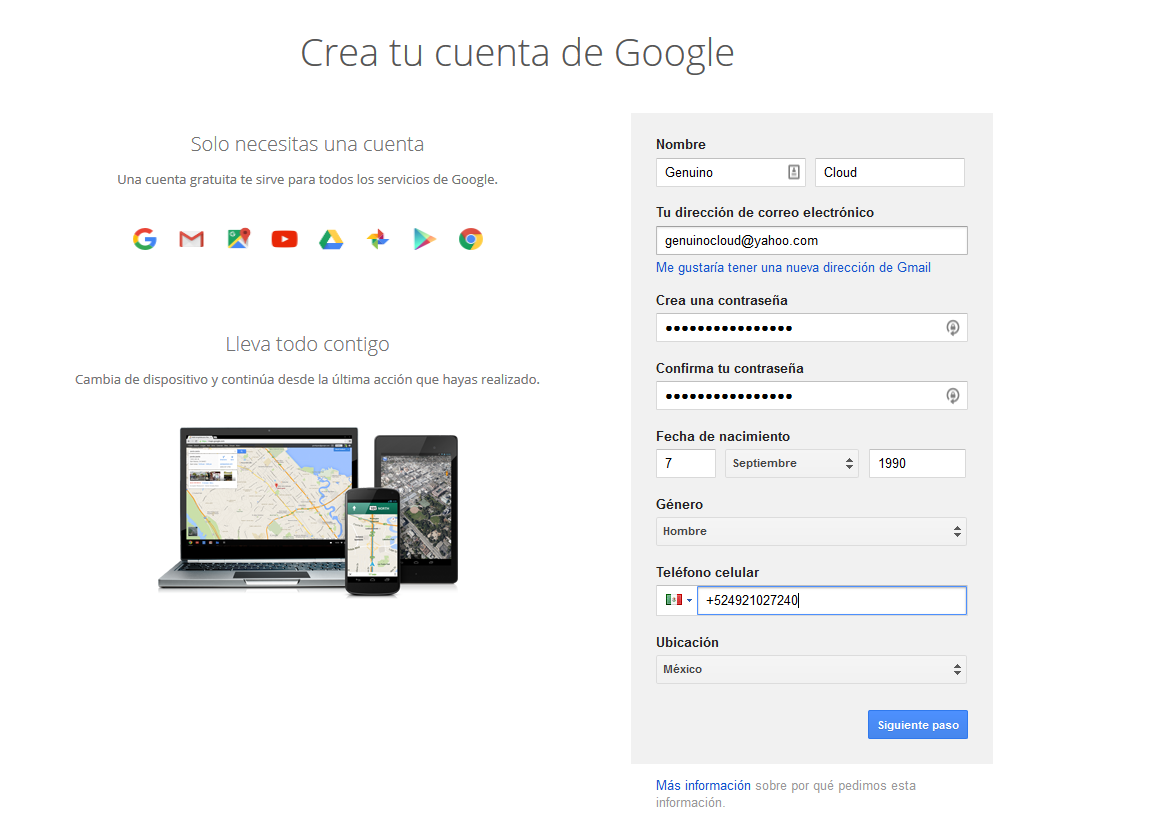Click the 'Teléfono celular' label
Image resolution: width=1158 pixels, height=823 pixels.
[708, 573]
